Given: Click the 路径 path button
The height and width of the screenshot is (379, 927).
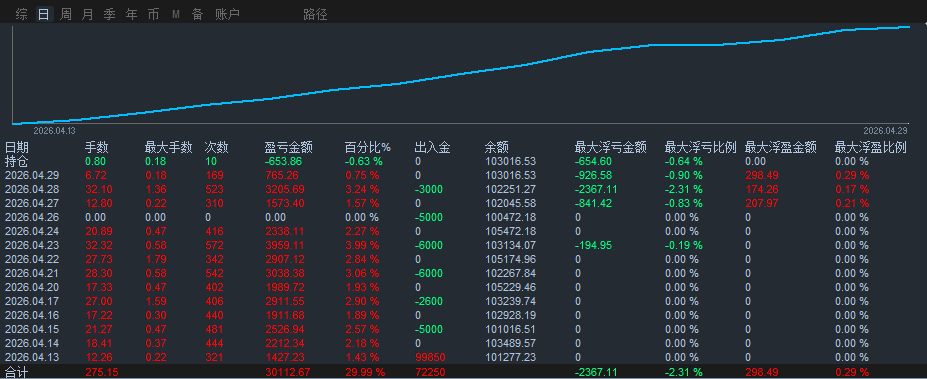Looking at the screenshot, I should click(315, 15).
